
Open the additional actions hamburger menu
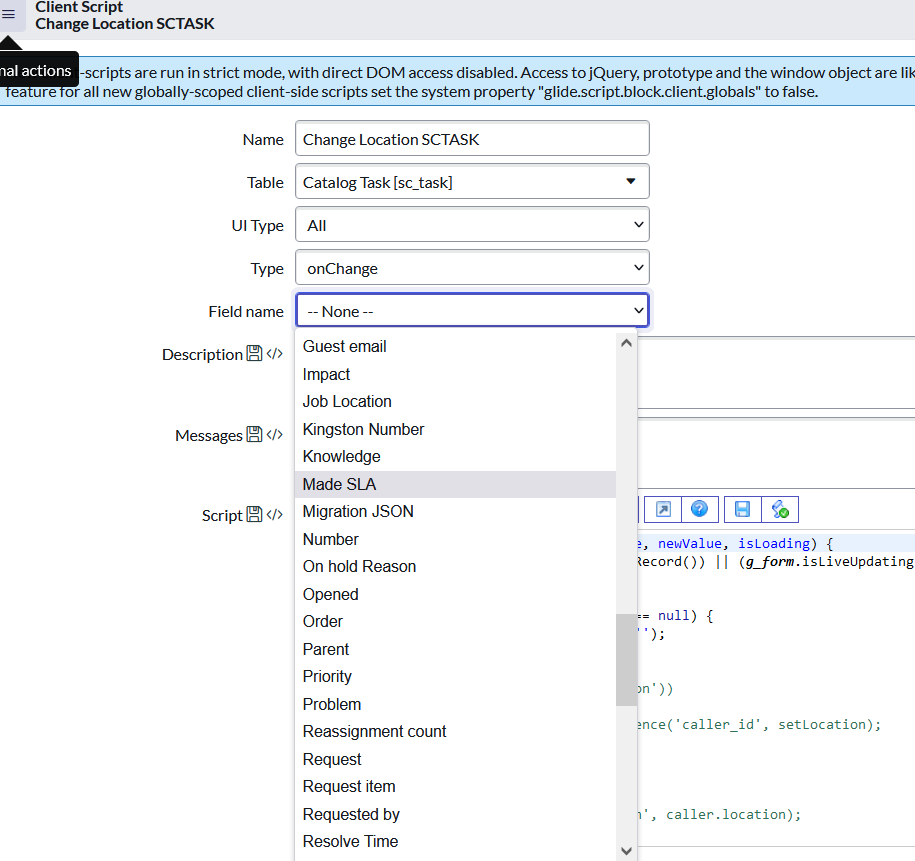pyautogui.click(x=9, y=15)
